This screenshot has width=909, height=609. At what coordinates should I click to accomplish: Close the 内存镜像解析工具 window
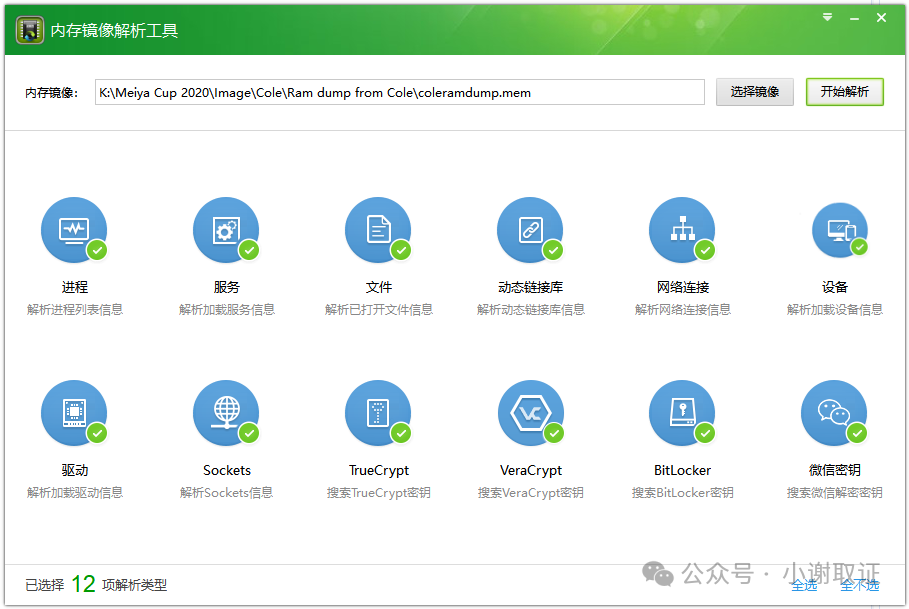click(x=881, y=18)
